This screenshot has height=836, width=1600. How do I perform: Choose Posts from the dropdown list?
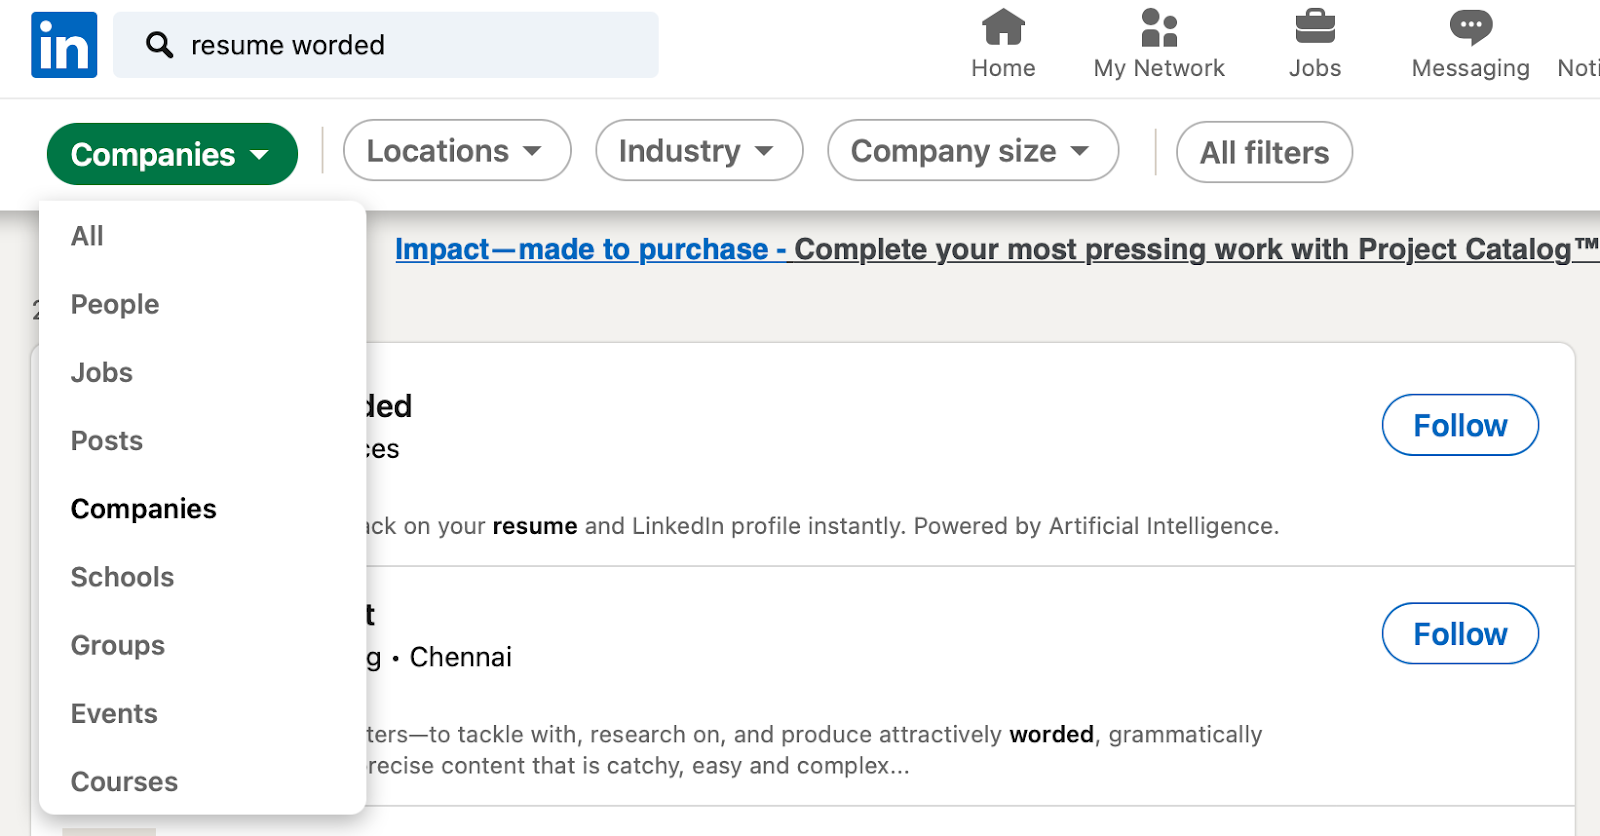click(x=107, y=441)
